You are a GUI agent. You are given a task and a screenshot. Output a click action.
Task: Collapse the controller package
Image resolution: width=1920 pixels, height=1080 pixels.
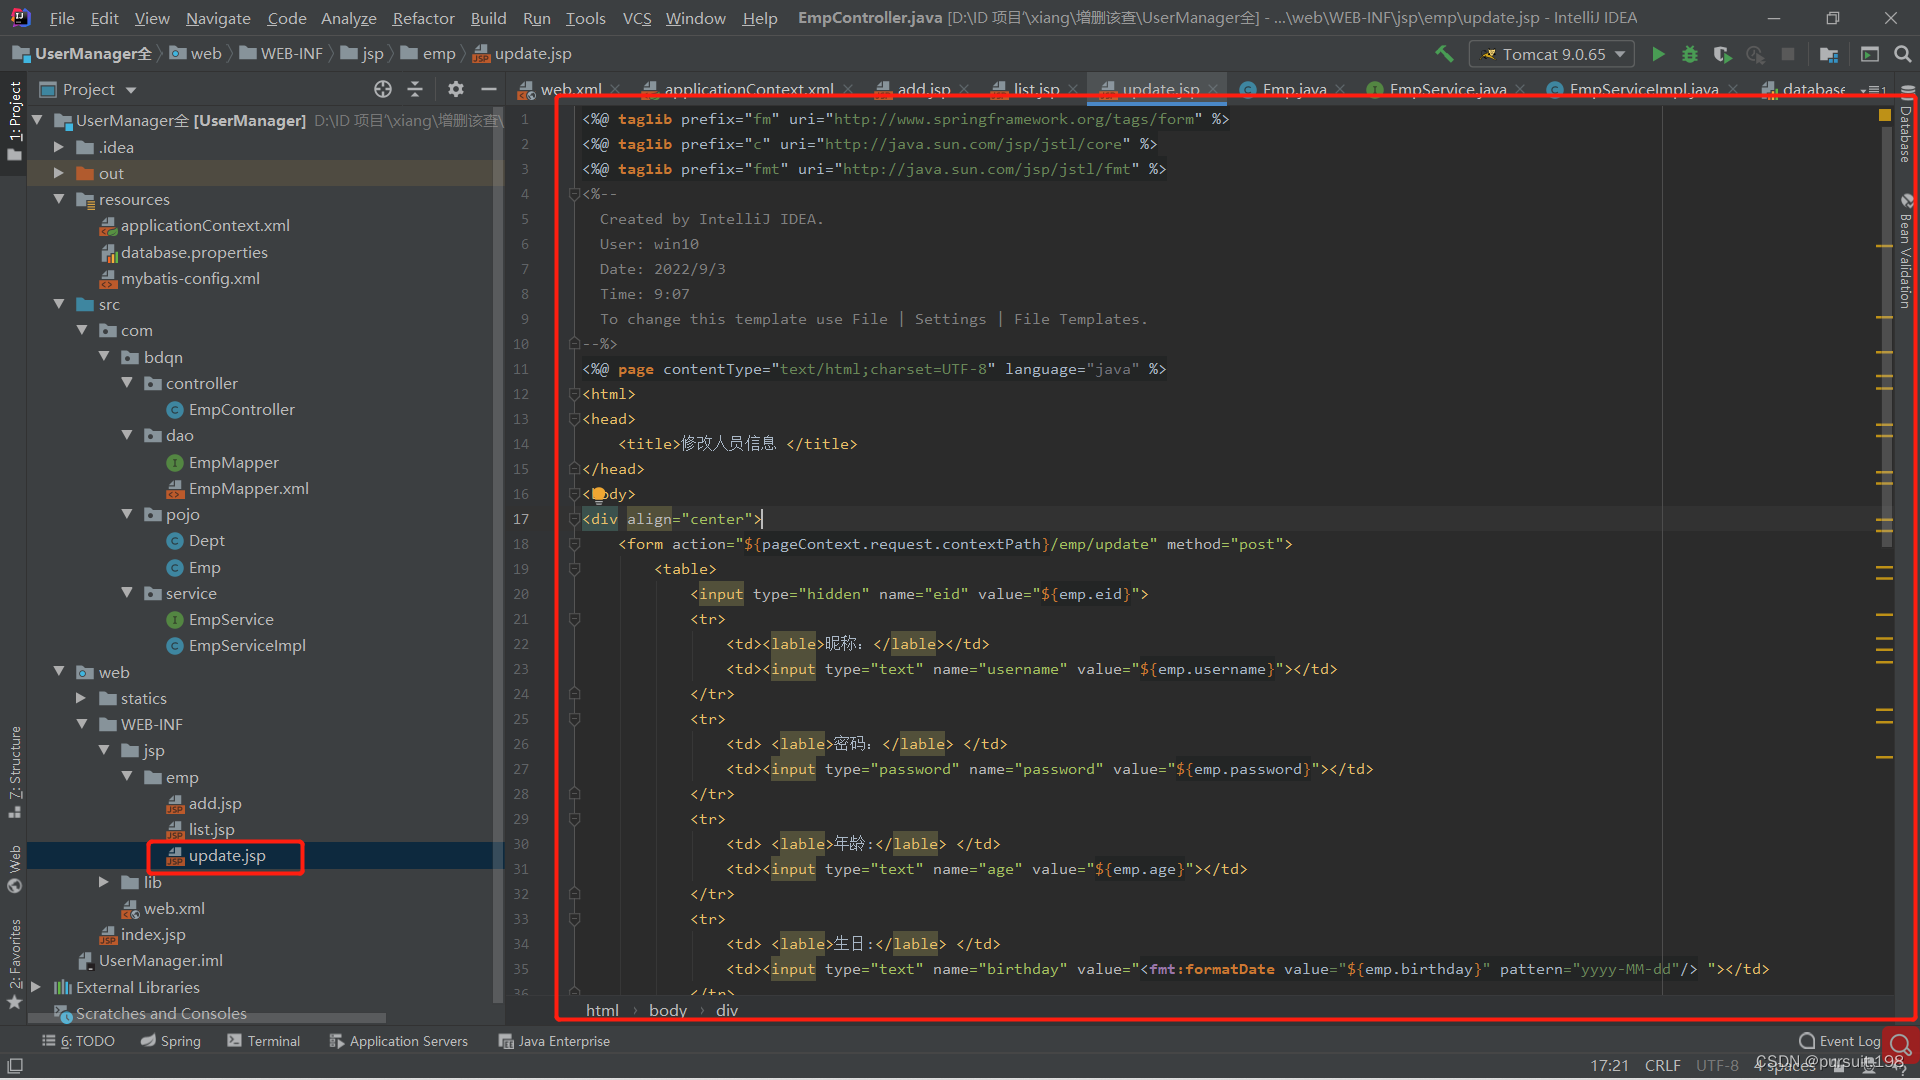pos(127,383)
